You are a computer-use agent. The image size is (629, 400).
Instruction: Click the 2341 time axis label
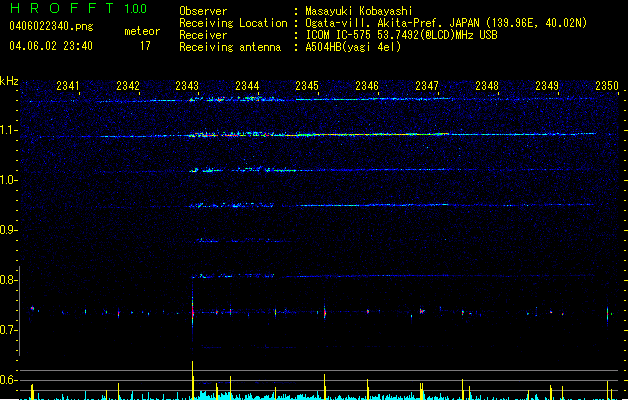[x=68, y=86]
